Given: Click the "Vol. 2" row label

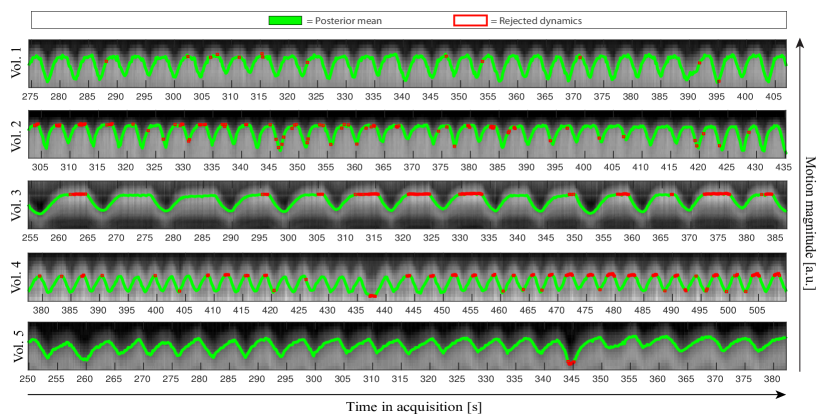Looking at the screenshot, I should 17,136.
